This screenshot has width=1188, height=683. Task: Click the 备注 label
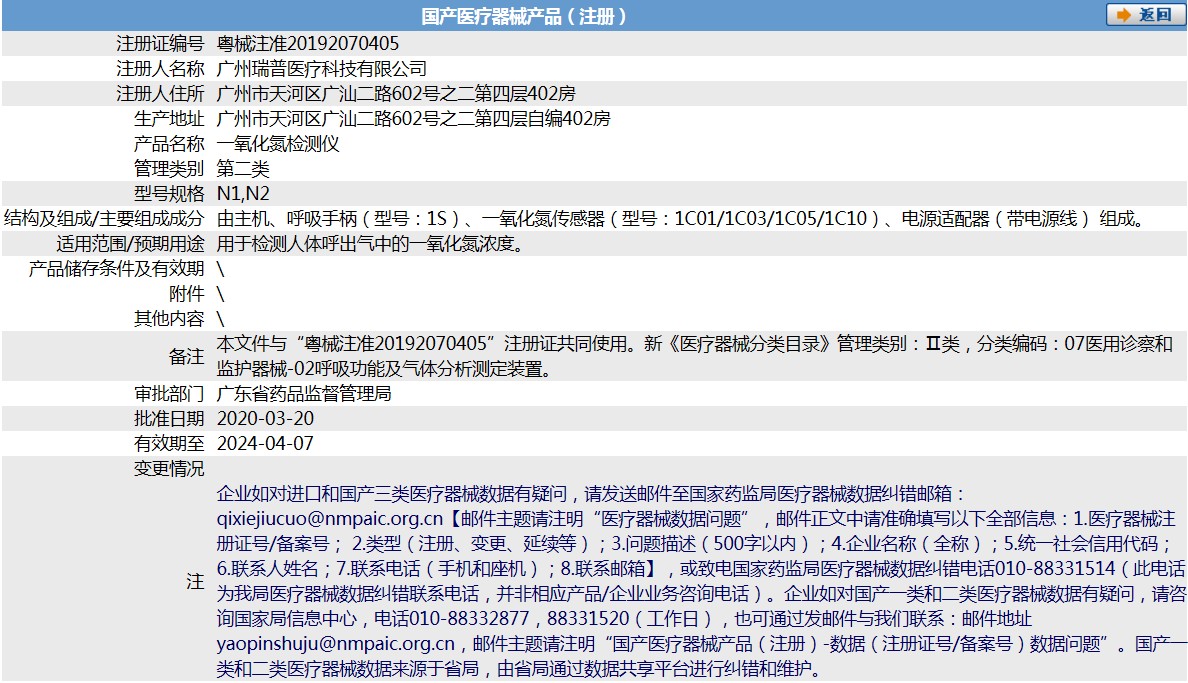pyautogui.click(x=186, y=356)
